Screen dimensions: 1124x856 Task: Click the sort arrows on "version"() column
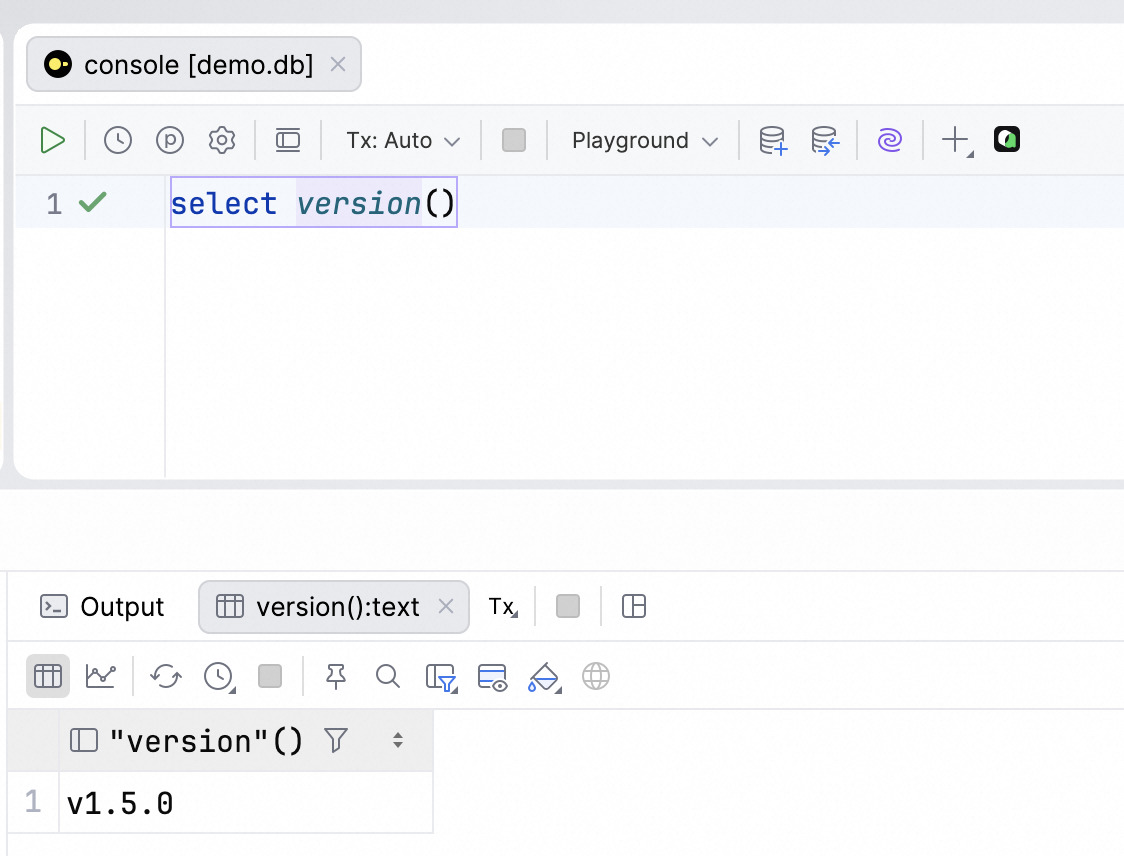[398, 741]
